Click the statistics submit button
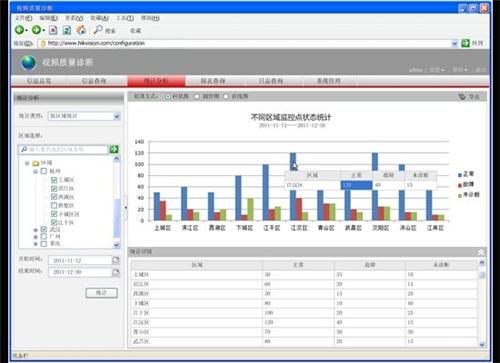The height and width of the screenshot is (363, 500). pyautogui.click(x=101, y=293)
